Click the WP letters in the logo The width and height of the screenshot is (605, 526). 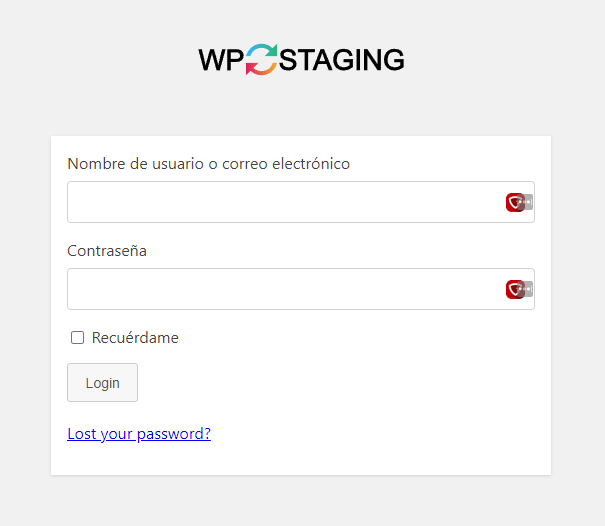pos(221,60)
